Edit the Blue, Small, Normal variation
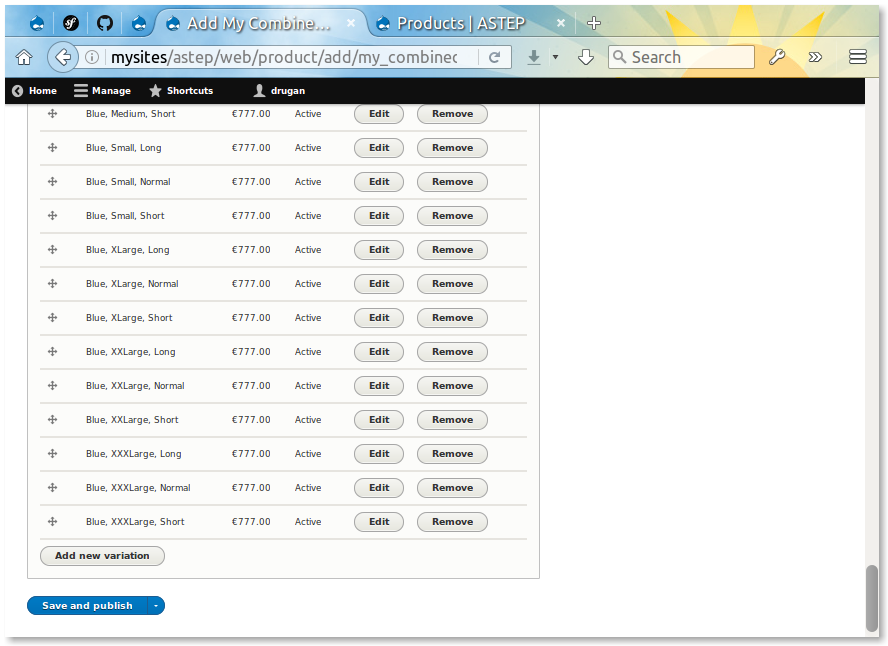Screen dimensions: 888x646 click(379, 182)
